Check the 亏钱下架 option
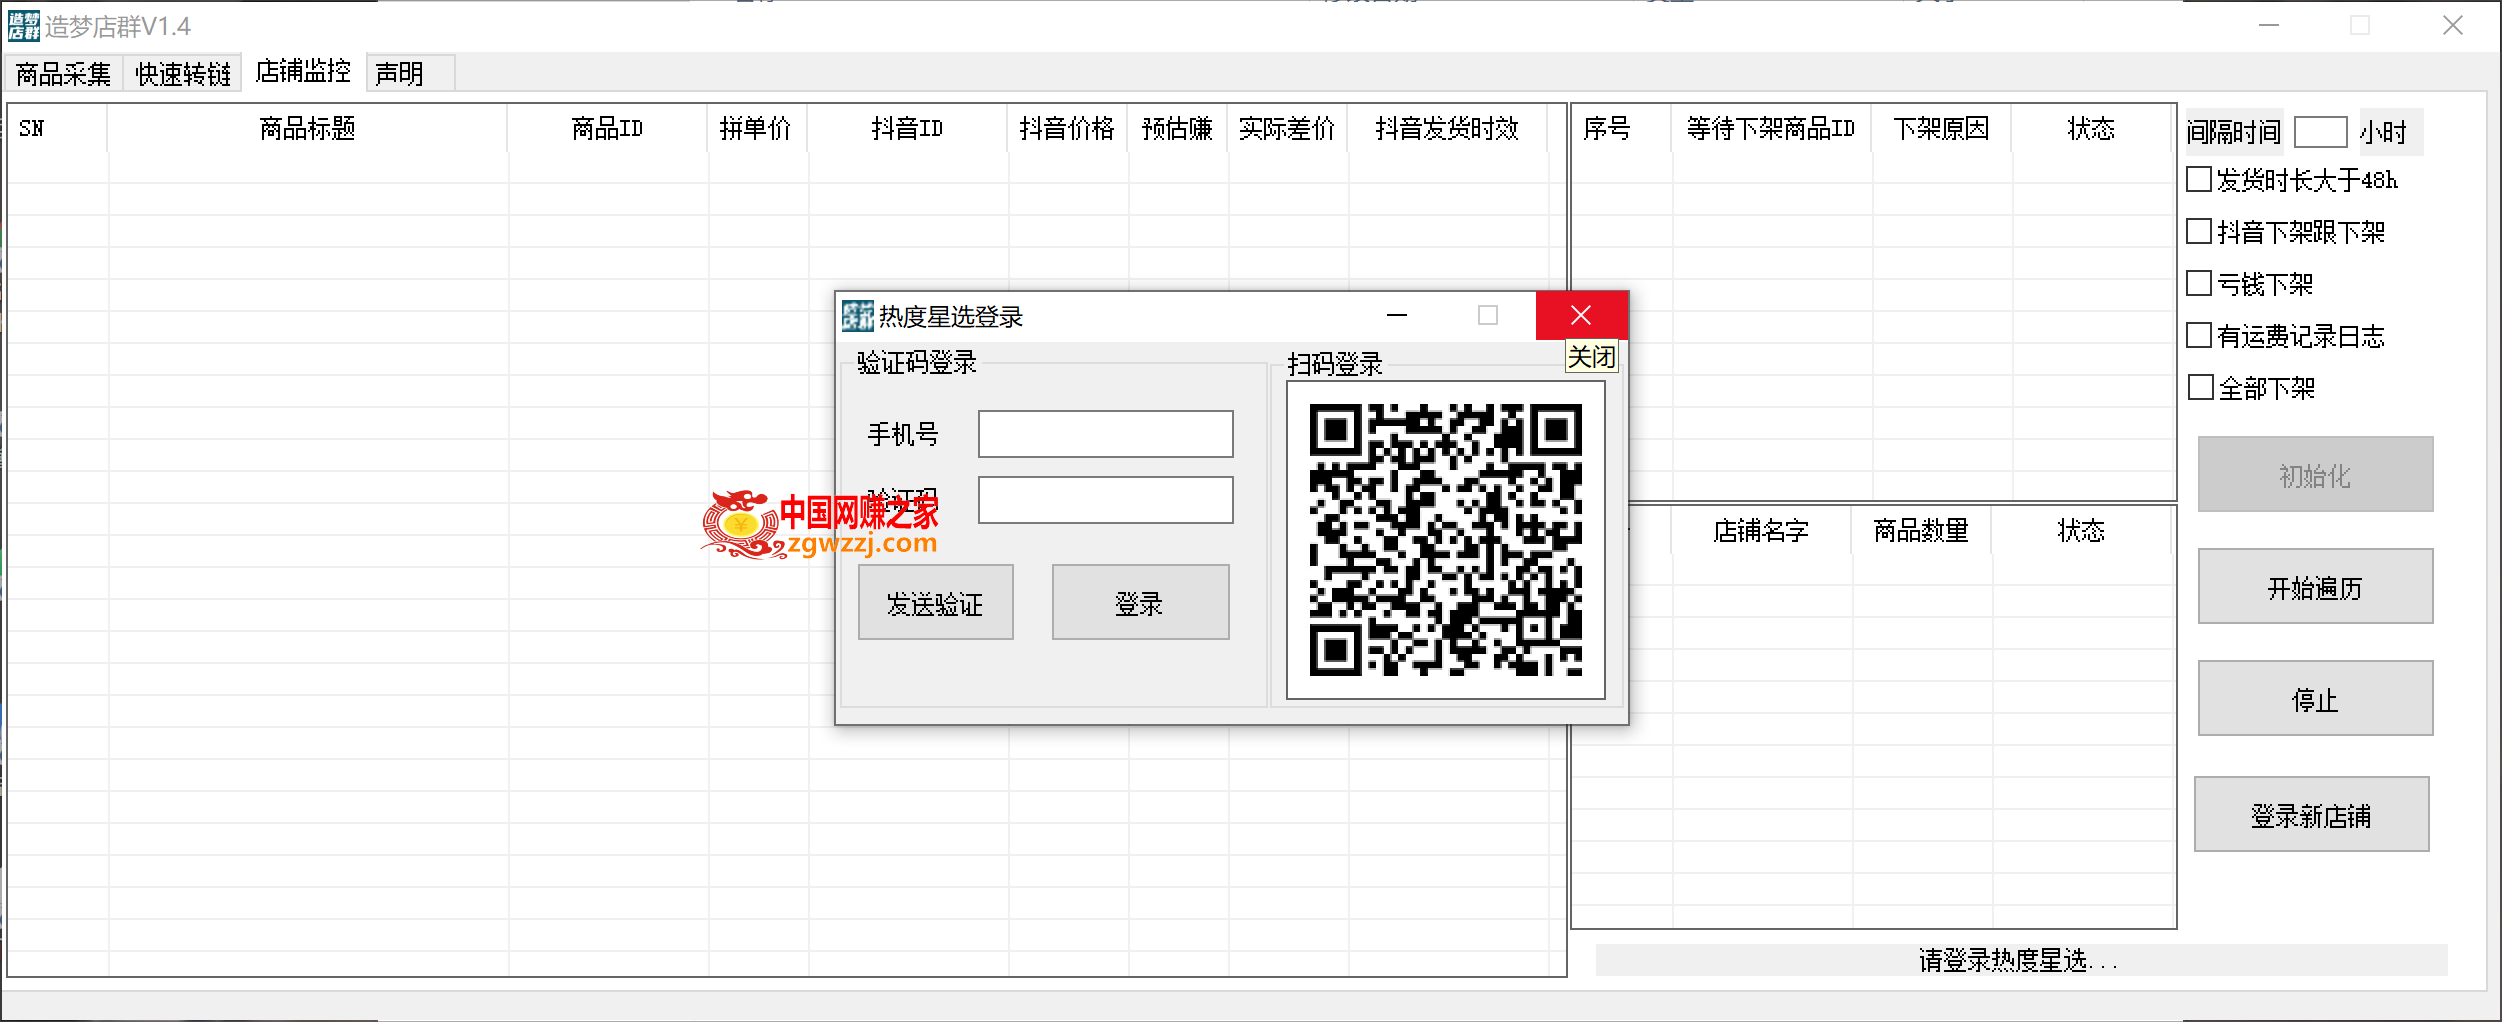 pos(2199,284)
